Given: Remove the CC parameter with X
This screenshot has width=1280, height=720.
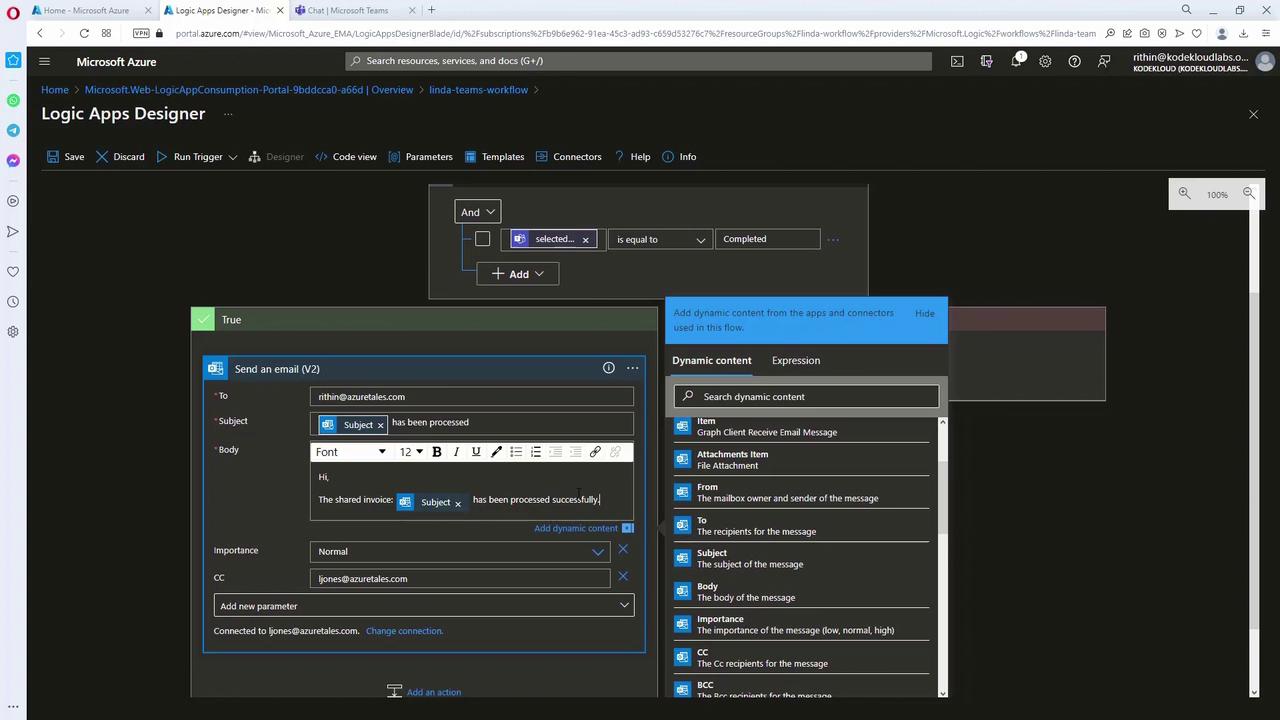Looking at the screenshot, I should [x=623, y=576].
